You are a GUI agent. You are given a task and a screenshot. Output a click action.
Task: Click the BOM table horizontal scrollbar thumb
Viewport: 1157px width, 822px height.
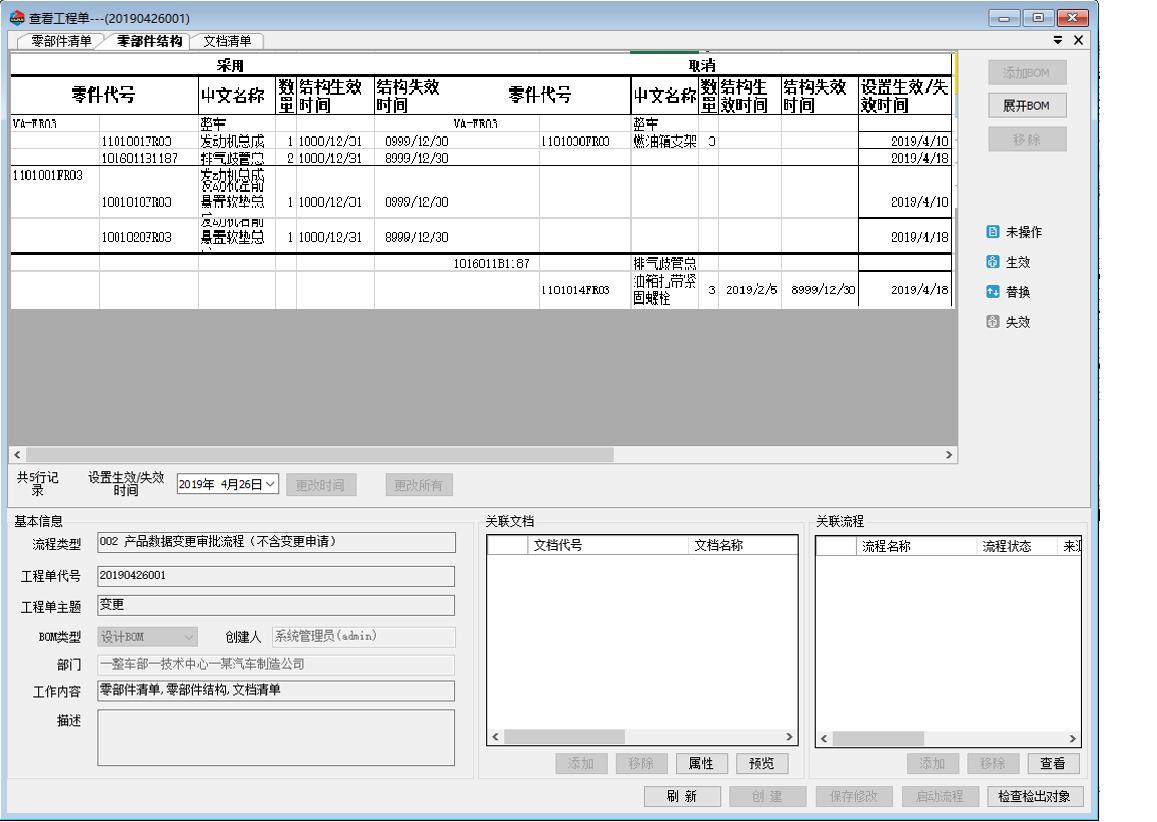[x=319, y=455]
